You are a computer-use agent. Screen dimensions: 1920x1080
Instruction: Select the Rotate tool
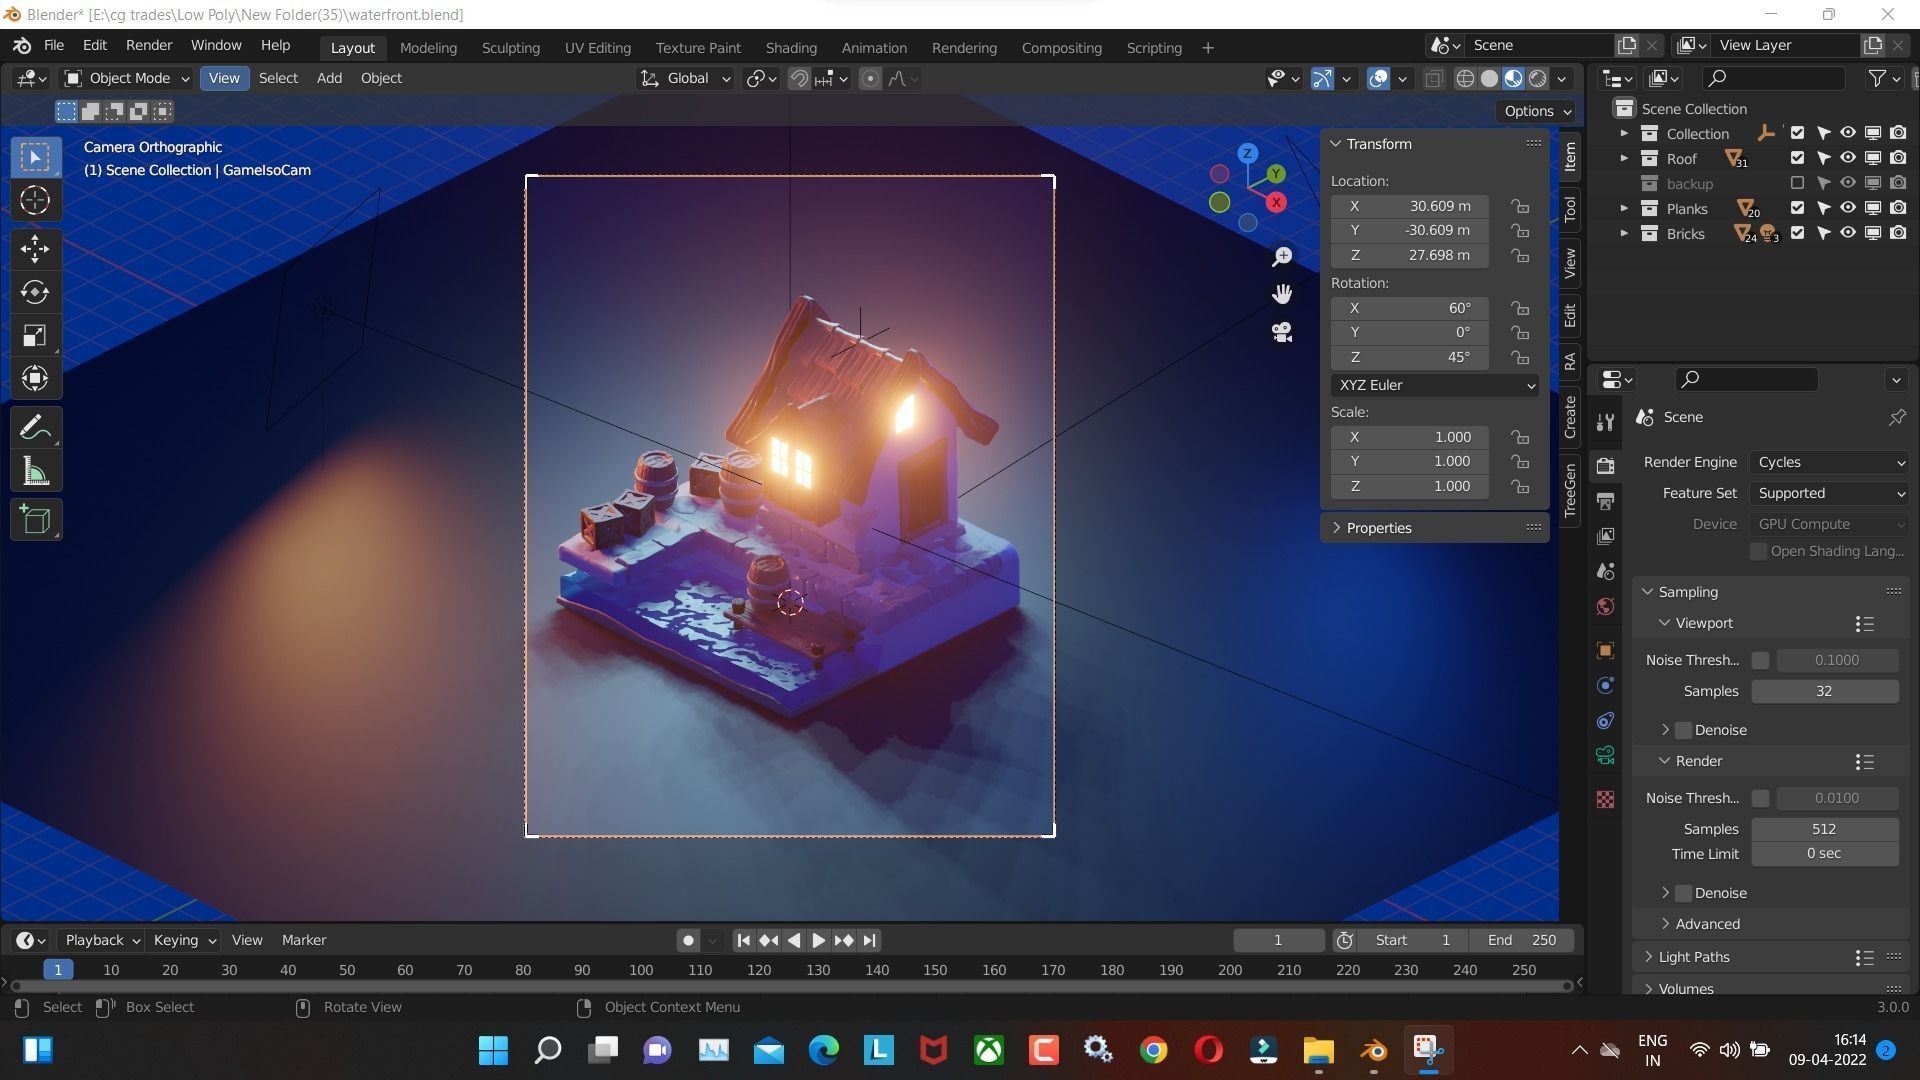[x=35, y=292]
